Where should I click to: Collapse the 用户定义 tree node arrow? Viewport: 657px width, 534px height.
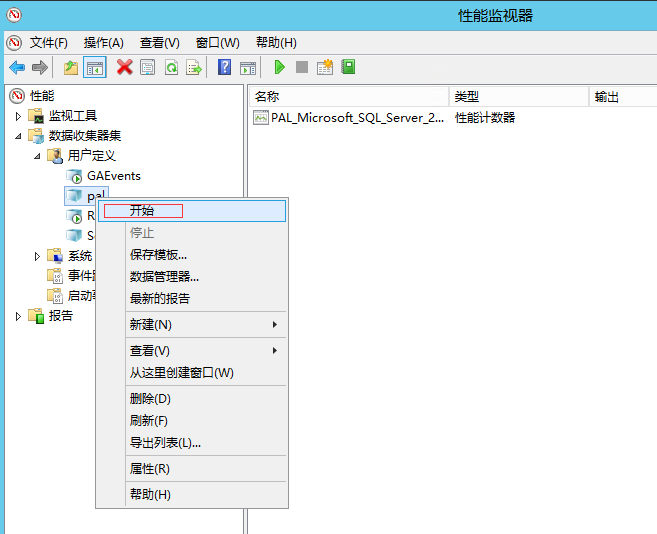[37, 156]
